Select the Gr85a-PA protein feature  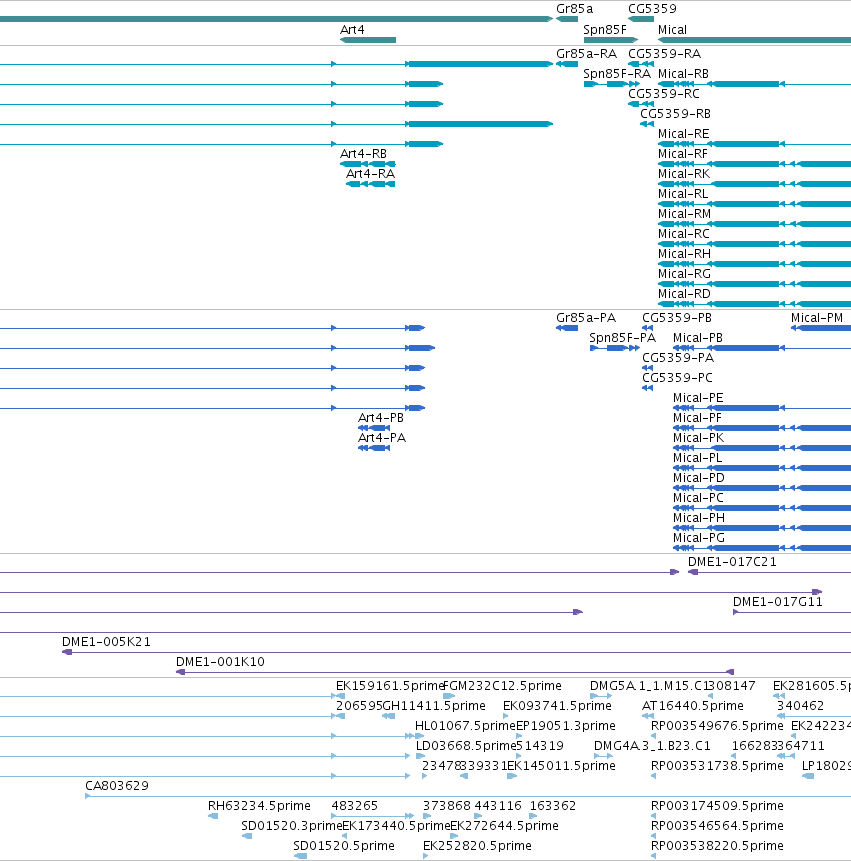coord(567,328)
